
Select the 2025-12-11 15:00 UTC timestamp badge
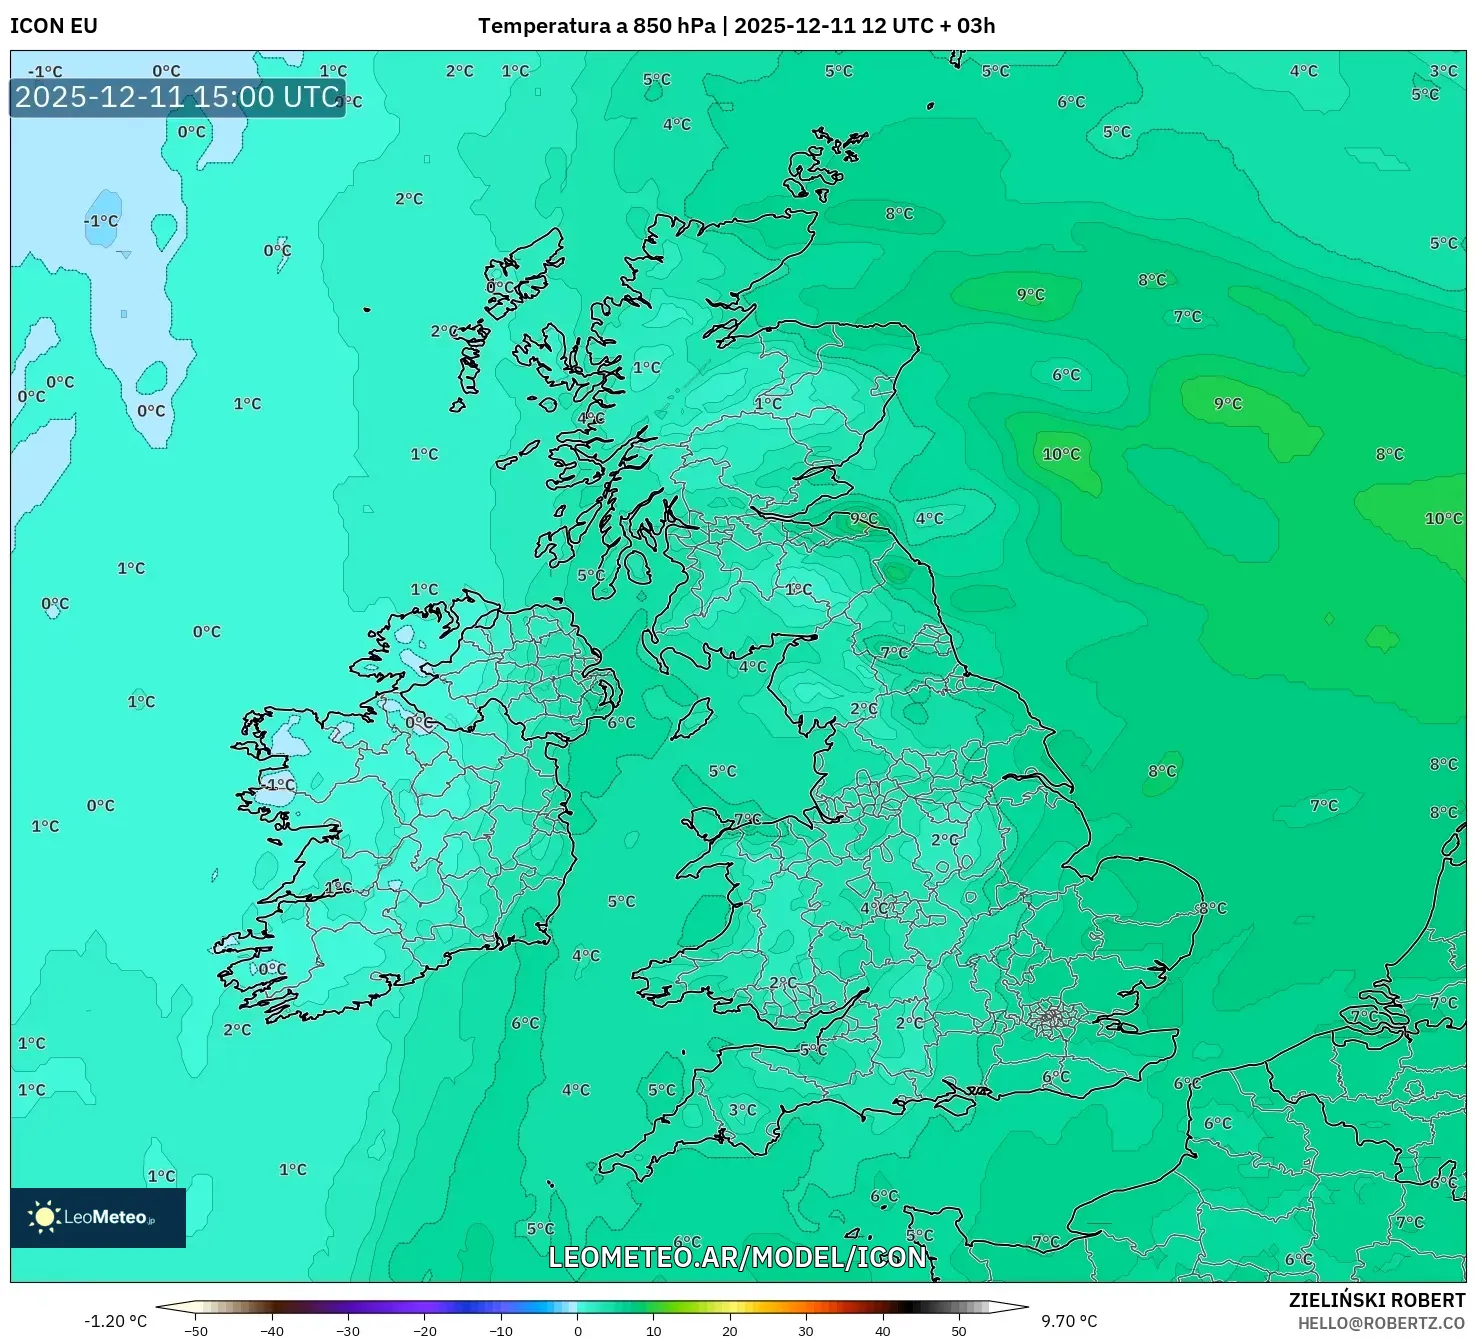coord(176,98)
